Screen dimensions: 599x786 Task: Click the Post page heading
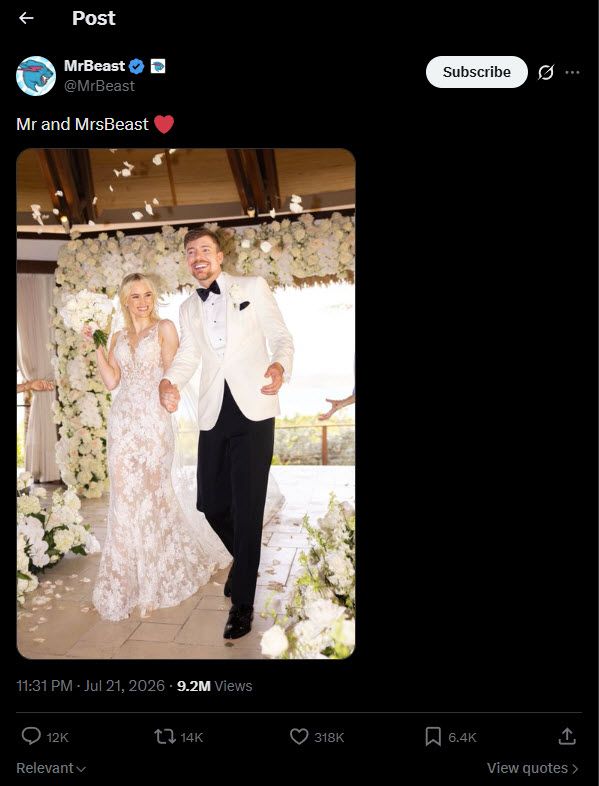[94, 18]
